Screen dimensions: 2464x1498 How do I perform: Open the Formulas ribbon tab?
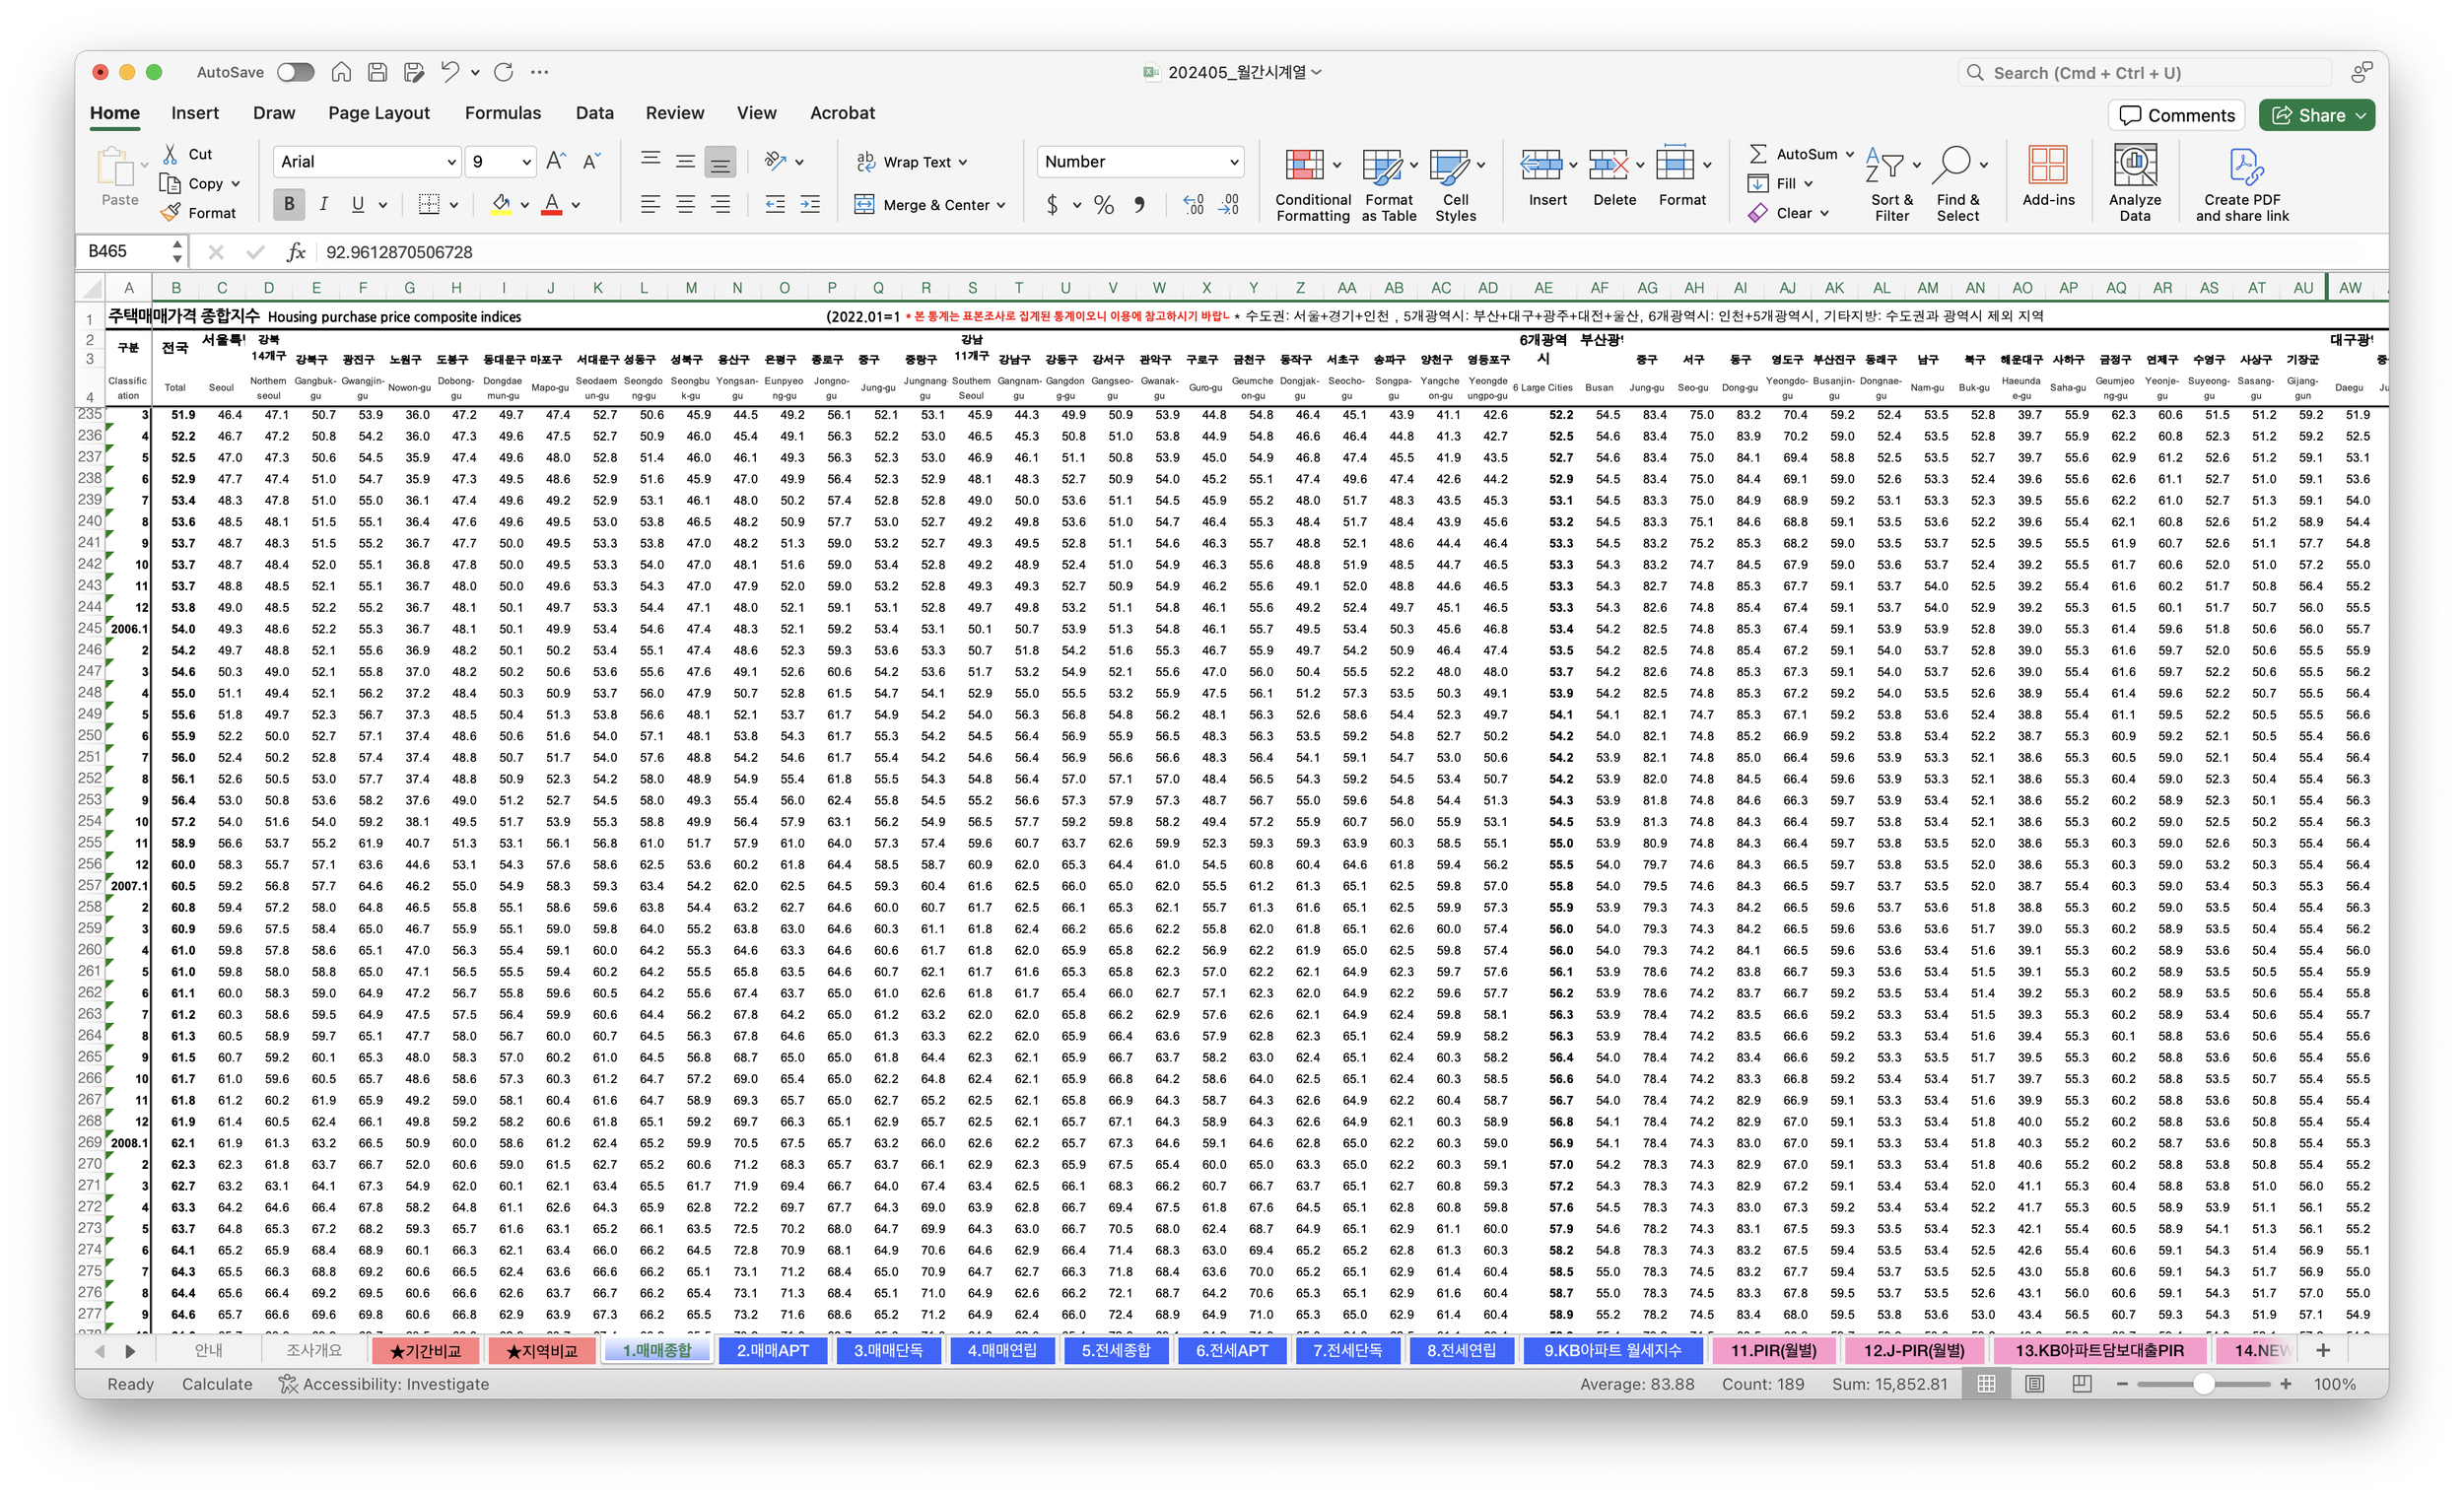click(502, 113)
